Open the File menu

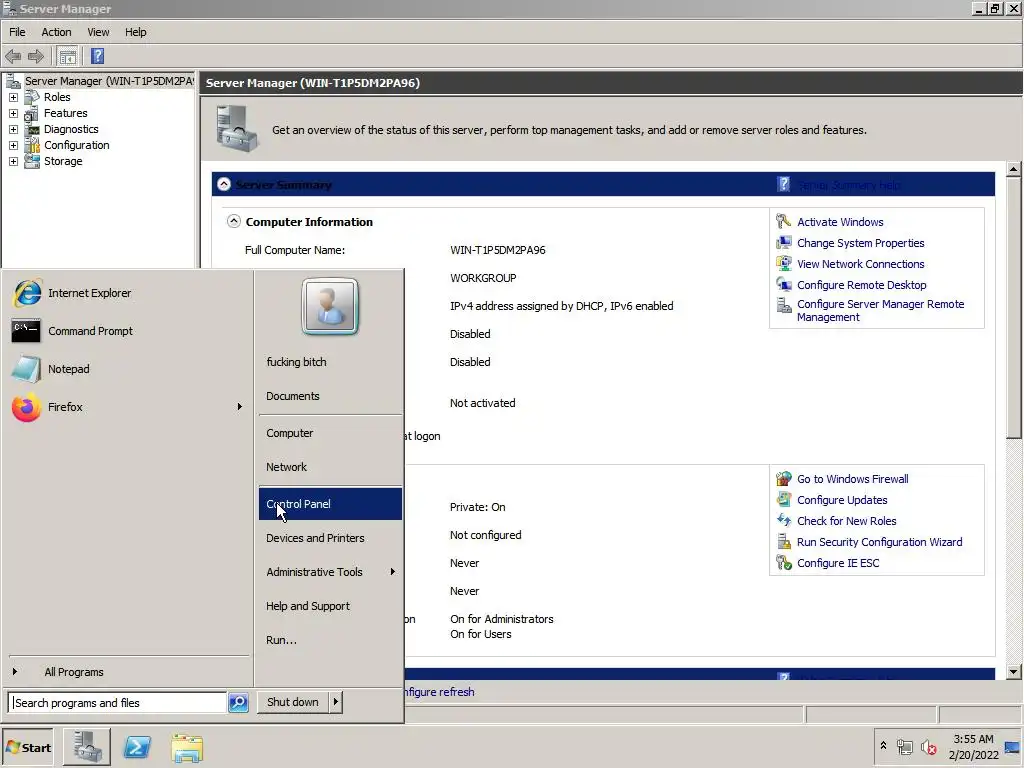[17, 32]
